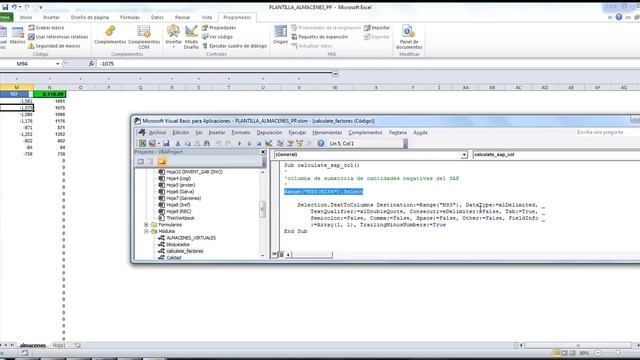
Task: Open Depuración menu in VBA editor
Action: pos(269,133)
